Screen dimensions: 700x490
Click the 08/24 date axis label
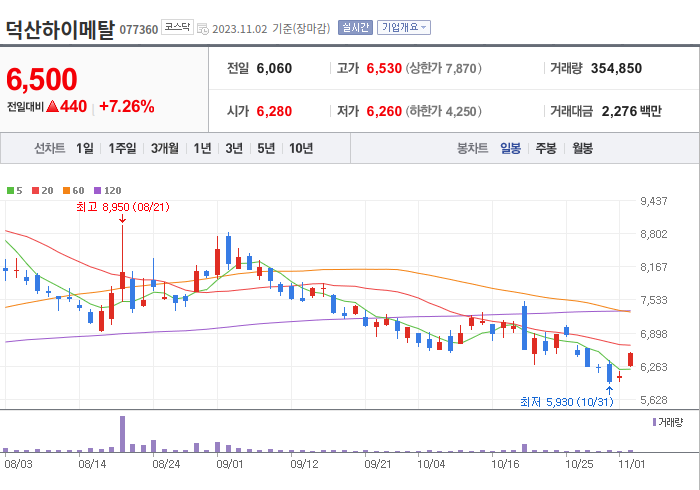[x=166, y=464]
